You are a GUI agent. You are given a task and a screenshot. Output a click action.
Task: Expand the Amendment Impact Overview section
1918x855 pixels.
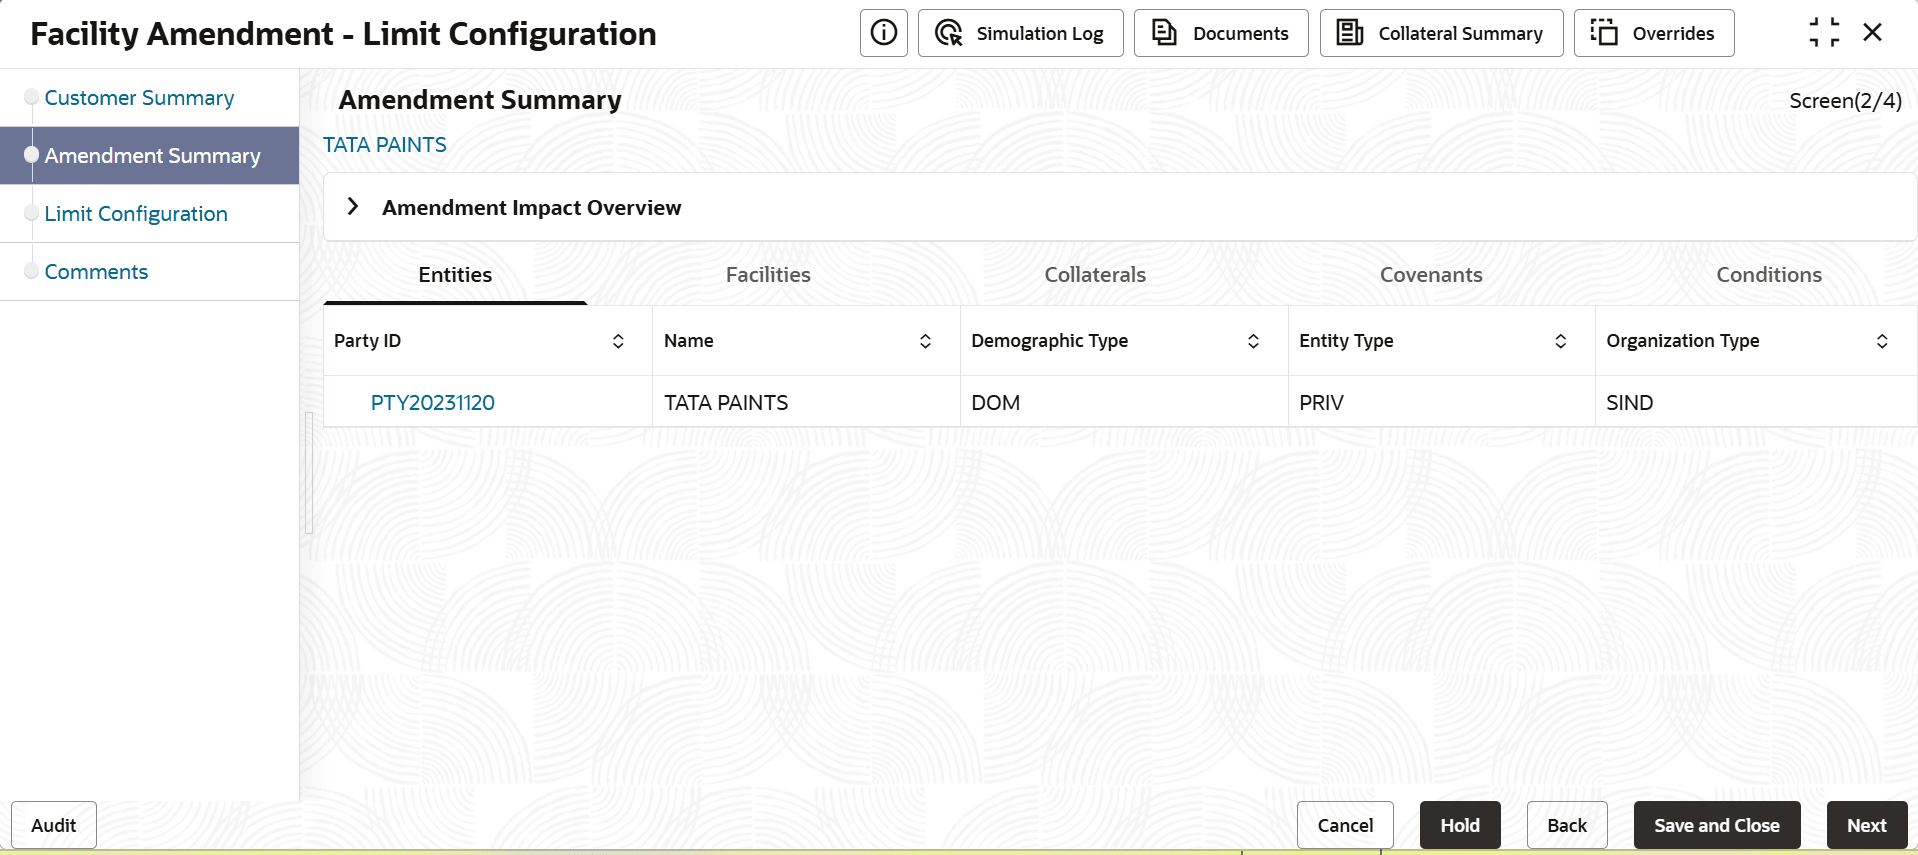point(353,207)
